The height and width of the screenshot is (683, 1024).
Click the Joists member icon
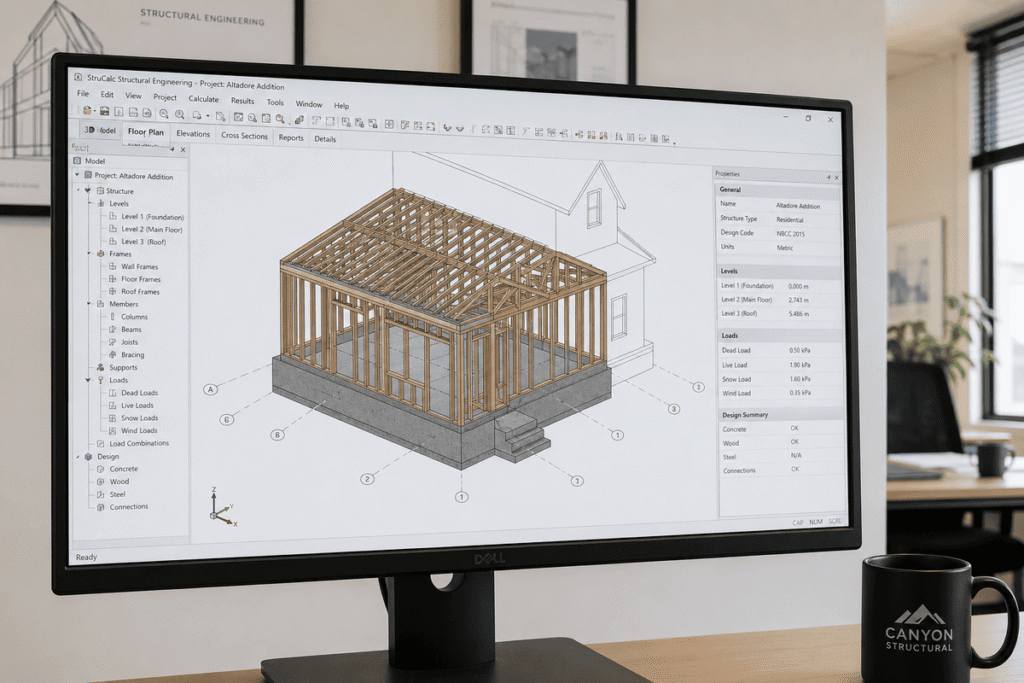coord(112,342)
